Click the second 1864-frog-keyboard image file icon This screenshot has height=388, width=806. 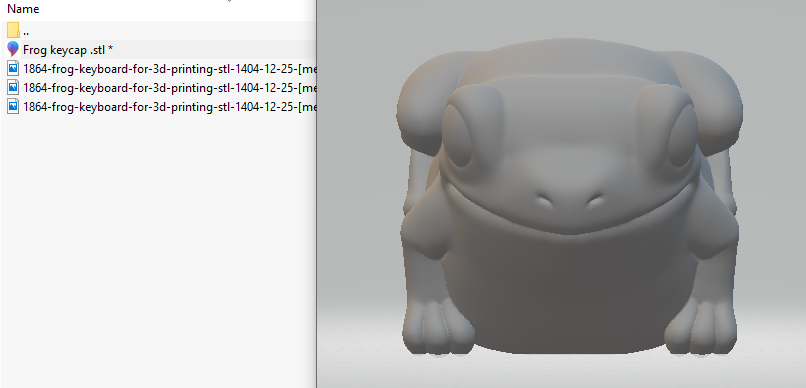[x=13, y=87]
